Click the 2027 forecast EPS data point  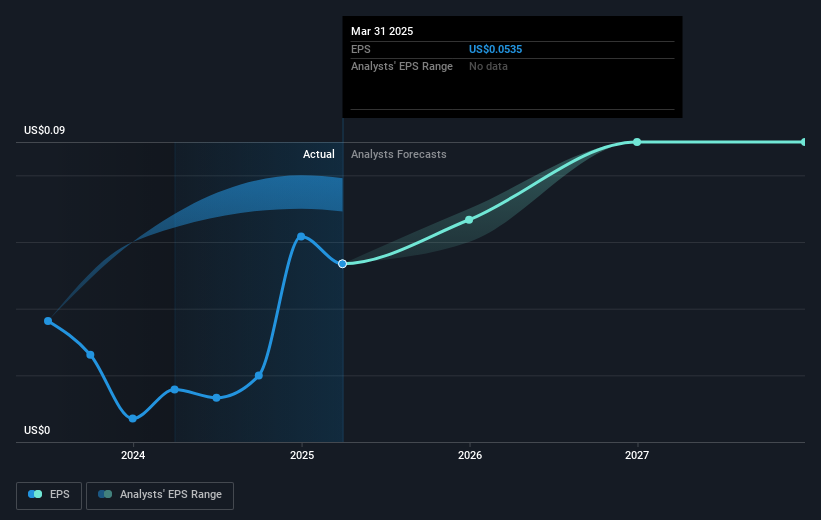click(637, 142)
